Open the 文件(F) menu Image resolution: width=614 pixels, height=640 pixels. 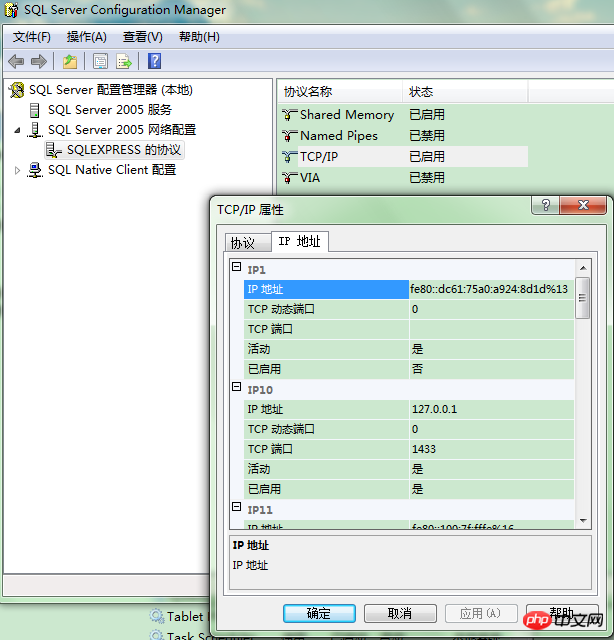pyautogui.click(x=31, y=37)
